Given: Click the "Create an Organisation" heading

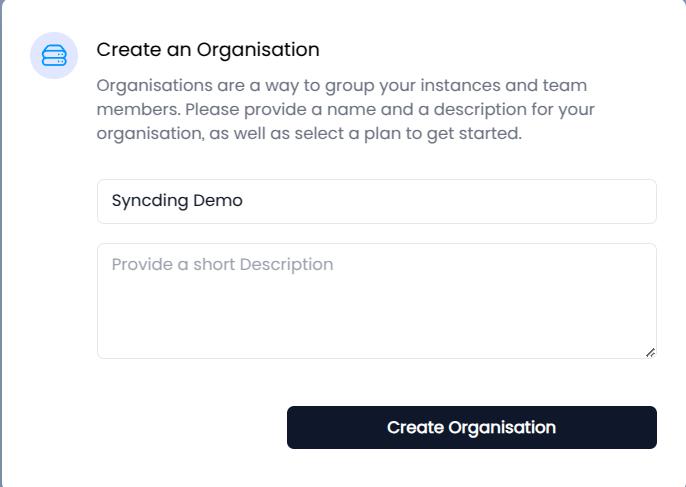Looking at the screenshot, I should point(208,50).
